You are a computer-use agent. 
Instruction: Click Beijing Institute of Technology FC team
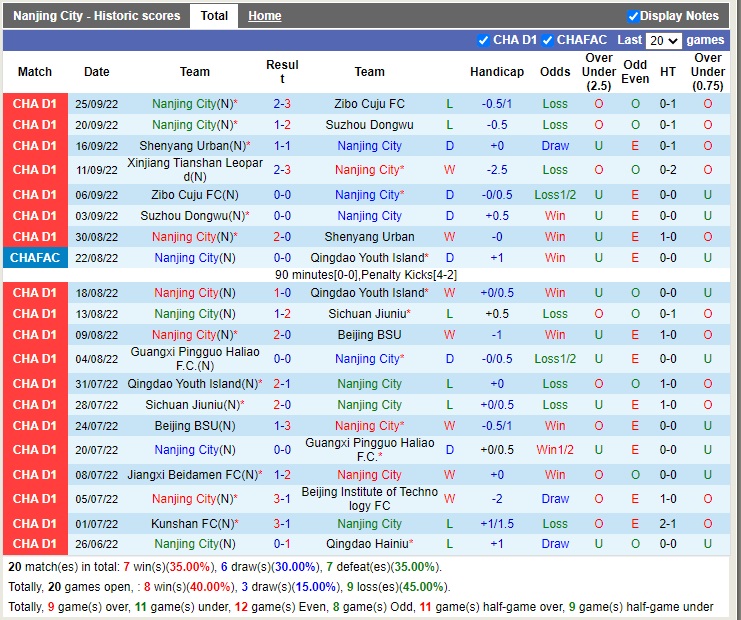point(369,499)
